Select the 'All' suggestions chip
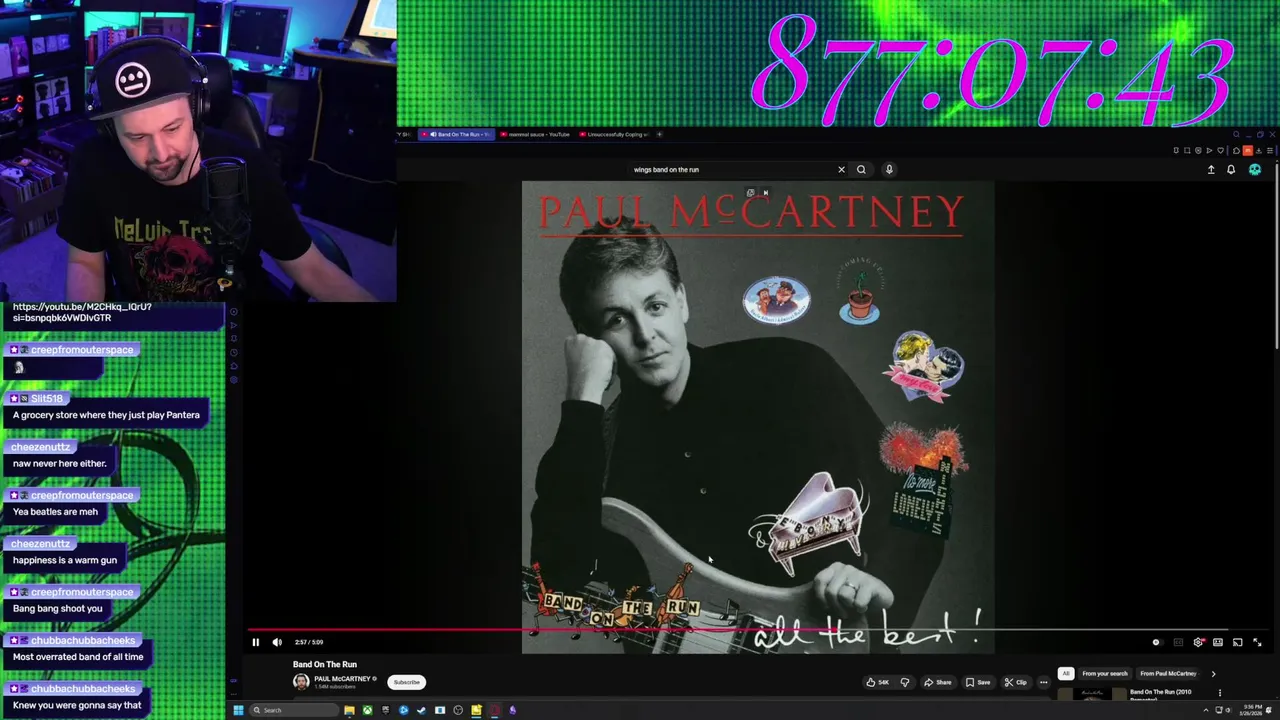Viewport: 1280px width, 720px height. coord(1066,673)
